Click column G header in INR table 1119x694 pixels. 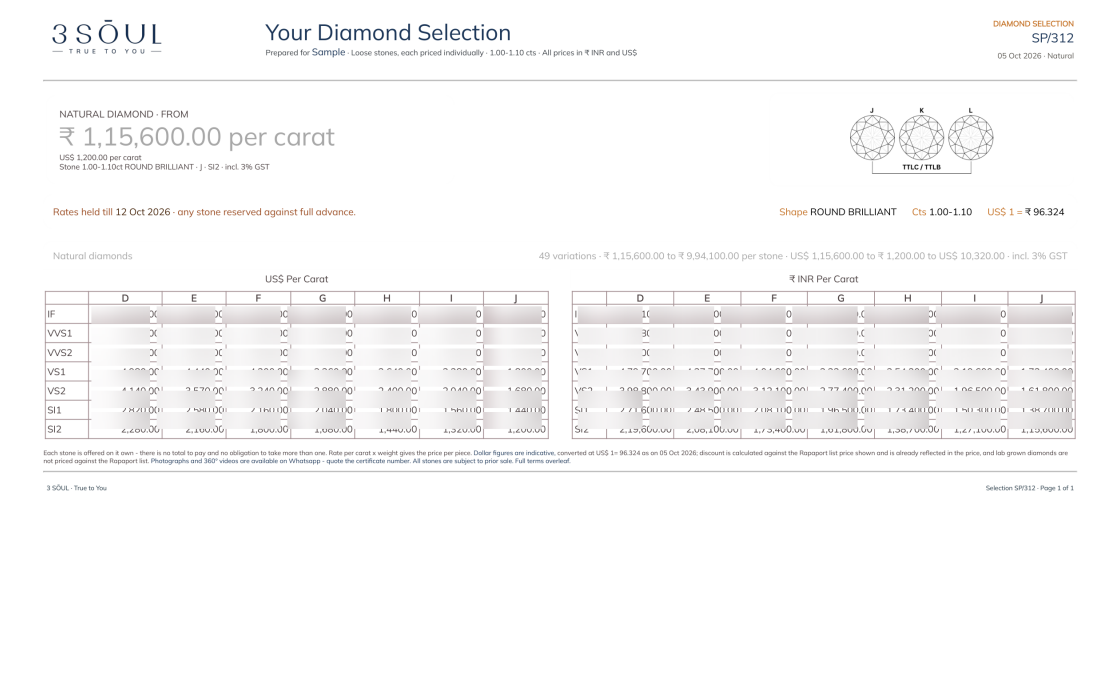pos(841,298)
